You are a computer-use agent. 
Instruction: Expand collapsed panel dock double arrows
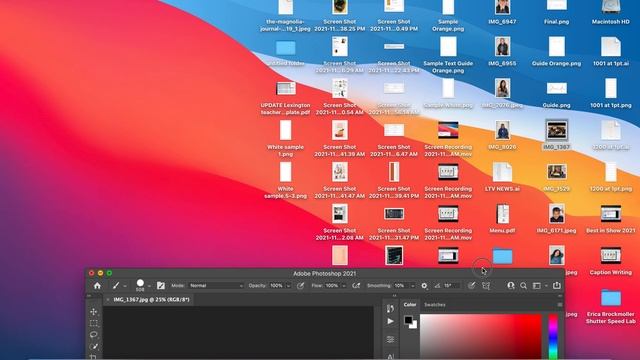pyautogui.click(x=394, y=296)
